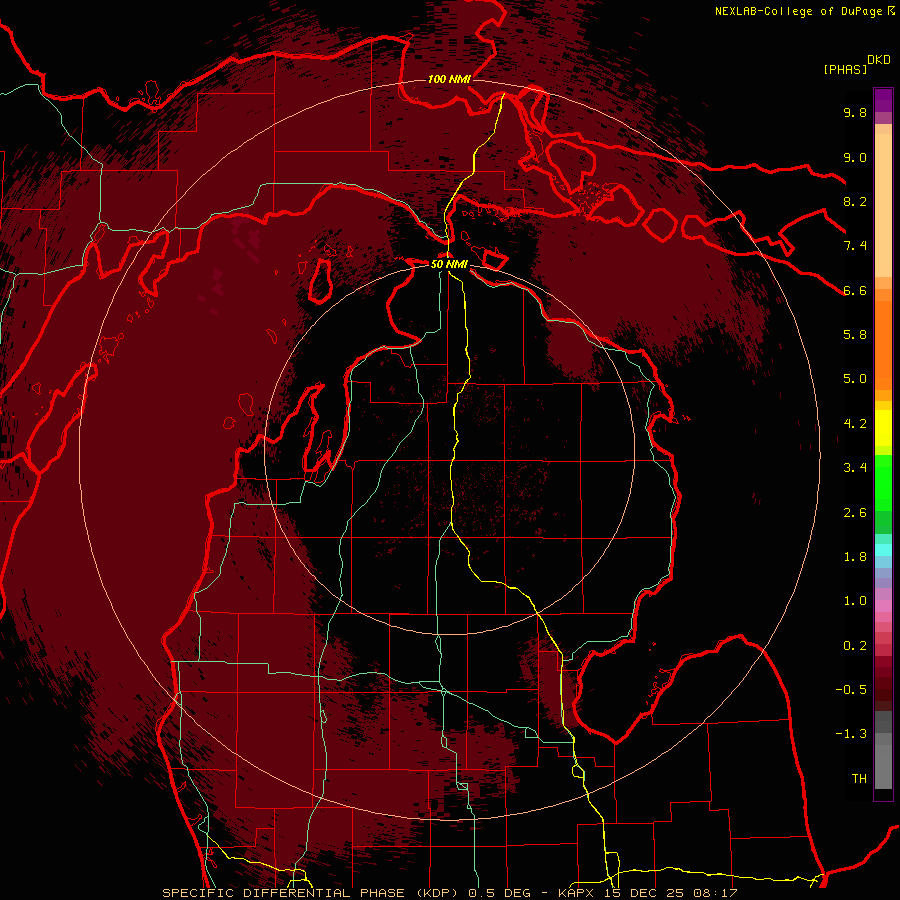Pick the purple band atop the color scale
The width and height of the screenshot is (900, 900).
coord(883,100)
